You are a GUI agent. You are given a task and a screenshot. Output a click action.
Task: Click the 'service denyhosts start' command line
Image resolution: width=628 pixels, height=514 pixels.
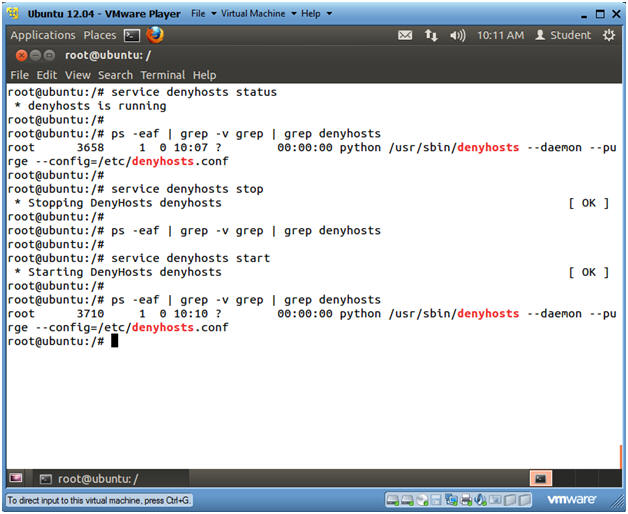[x=139, y=258]
